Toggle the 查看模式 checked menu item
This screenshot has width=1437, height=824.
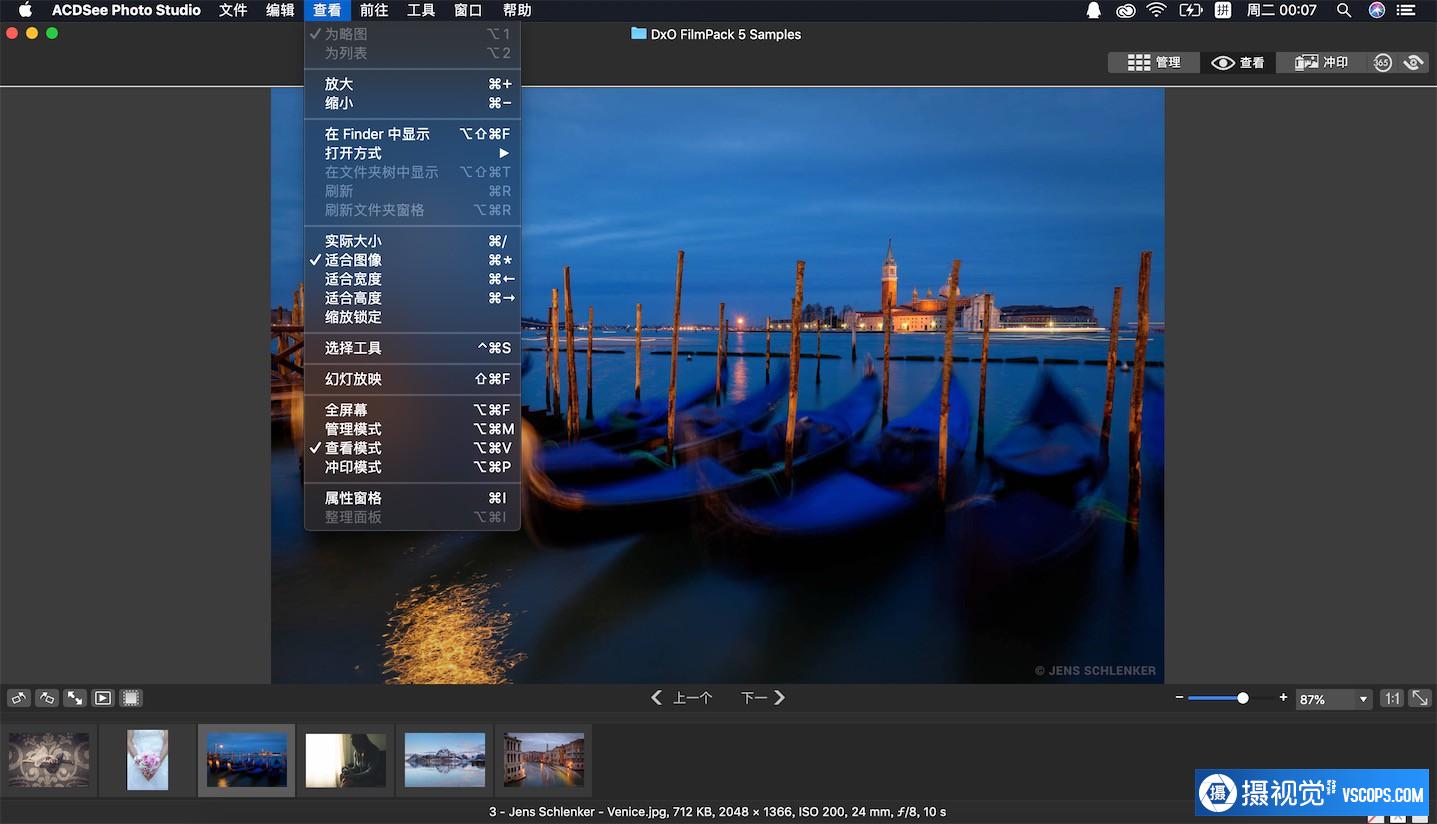tap(353, 448)
